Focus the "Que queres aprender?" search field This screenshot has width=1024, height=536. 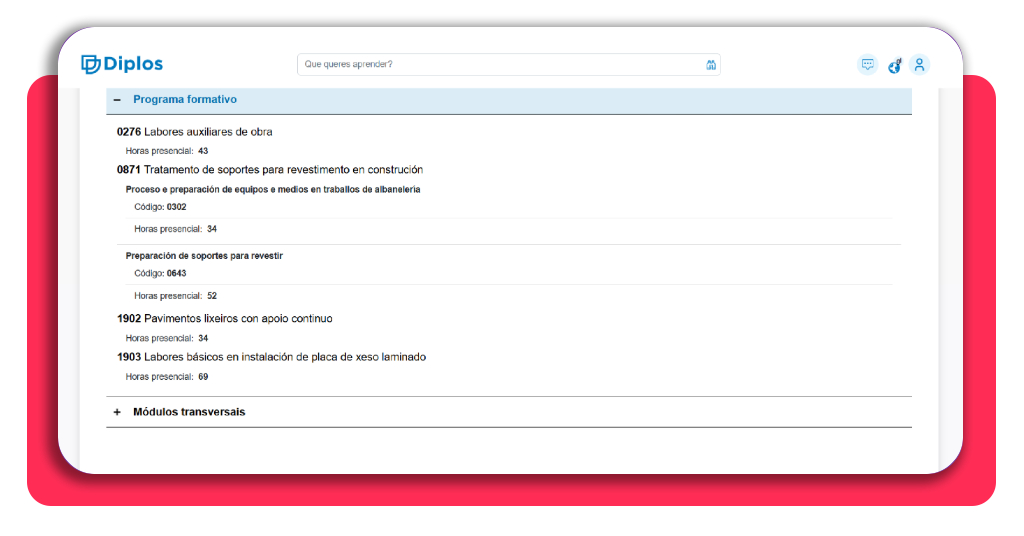point(509,65)
